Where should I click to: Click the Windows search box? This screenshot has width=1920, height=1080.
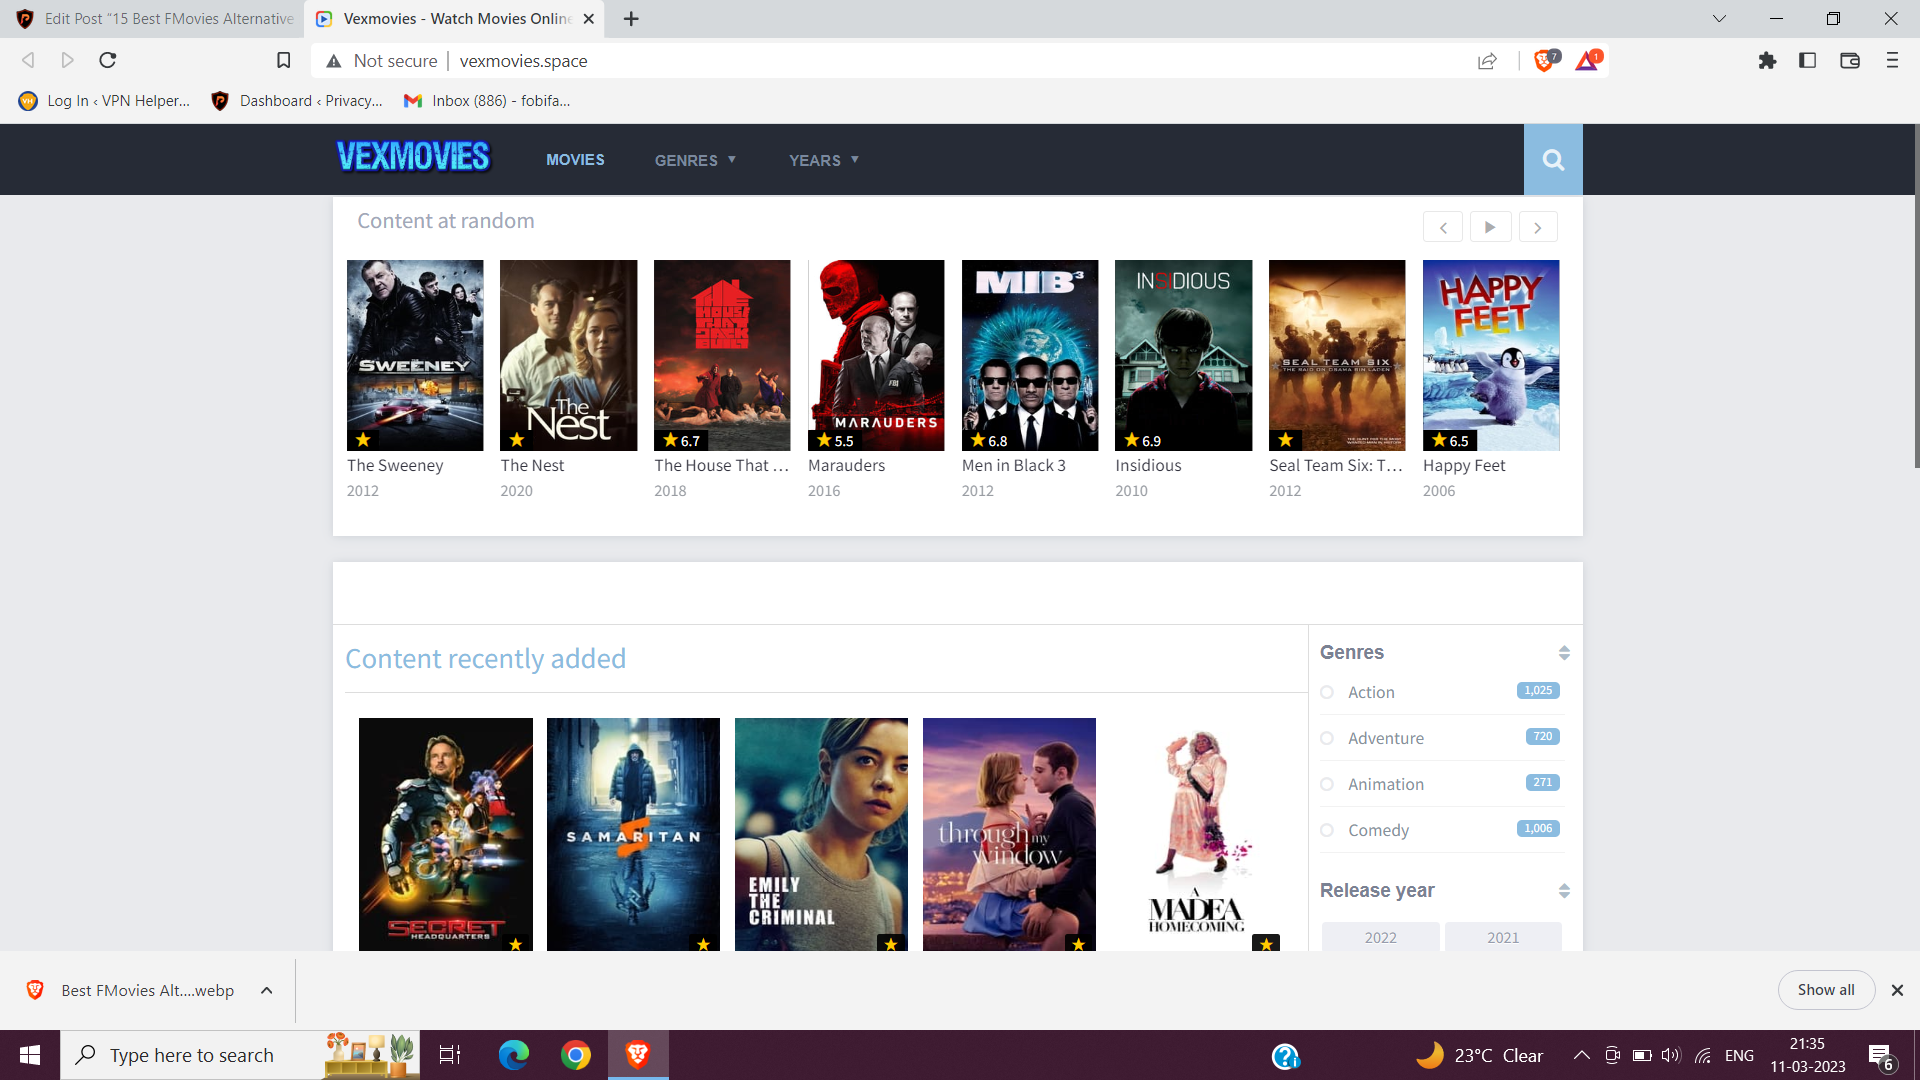(x=240, y=1055)
